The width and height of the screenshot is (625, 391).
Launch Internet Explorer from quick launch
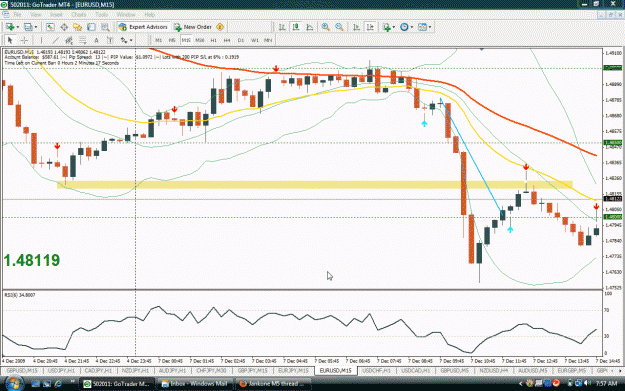pyautogui.click(x=58, y=384)
